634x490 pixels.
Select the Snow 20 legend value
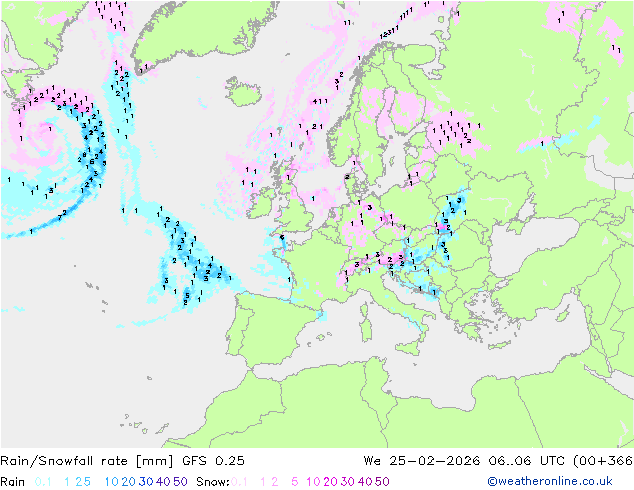tap(330, 482)
